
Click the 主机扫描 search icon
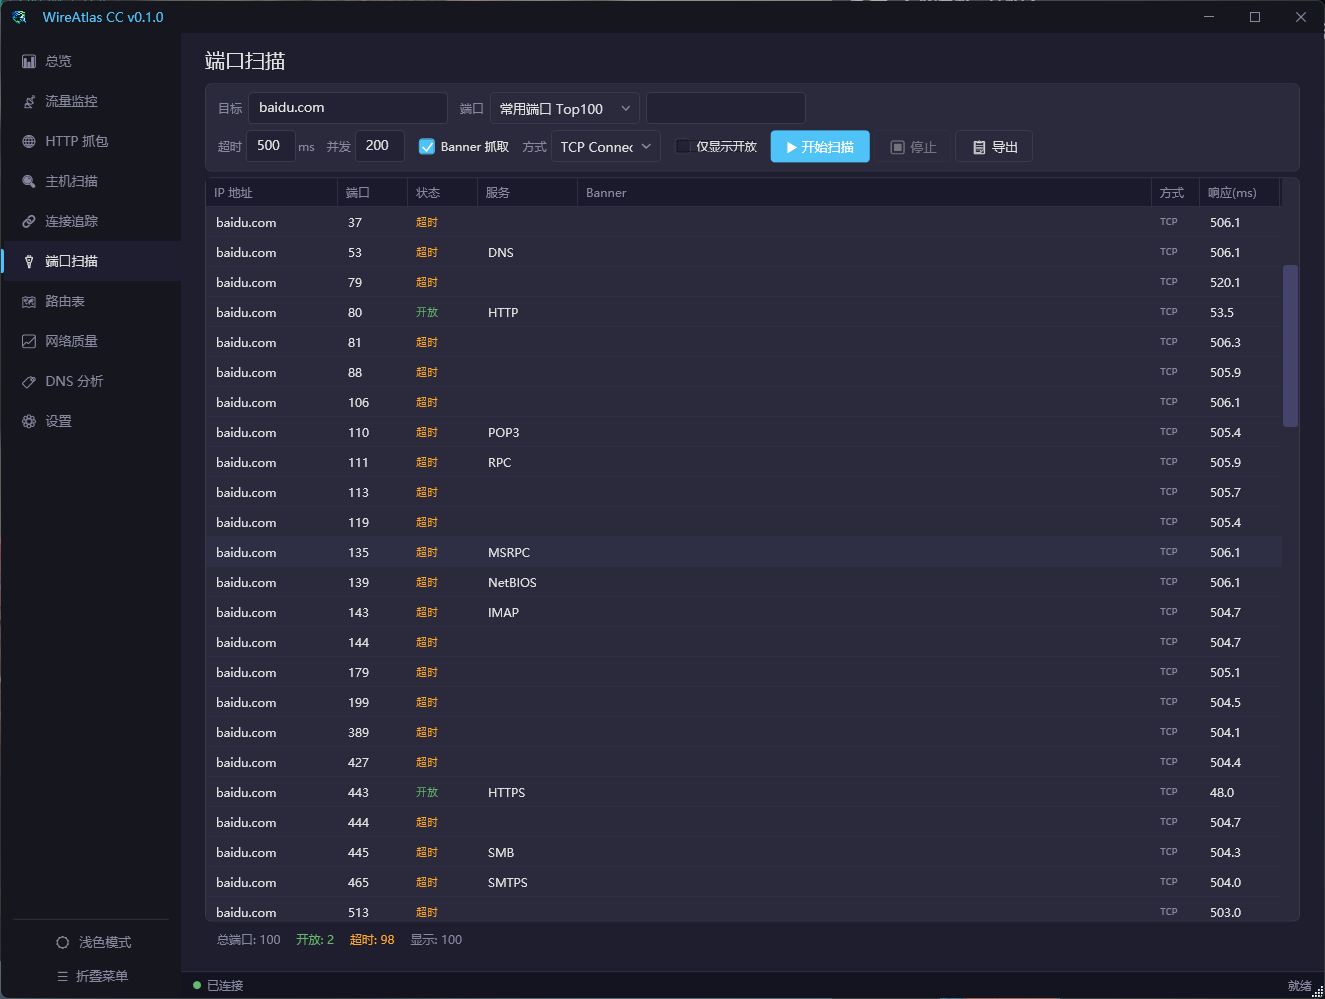pos(29,181)
